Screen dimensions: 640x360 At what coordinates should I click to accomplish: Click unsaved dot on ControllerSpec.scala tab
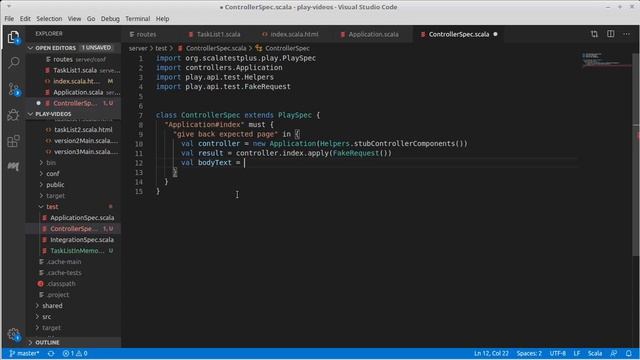[x=495, y=35]
